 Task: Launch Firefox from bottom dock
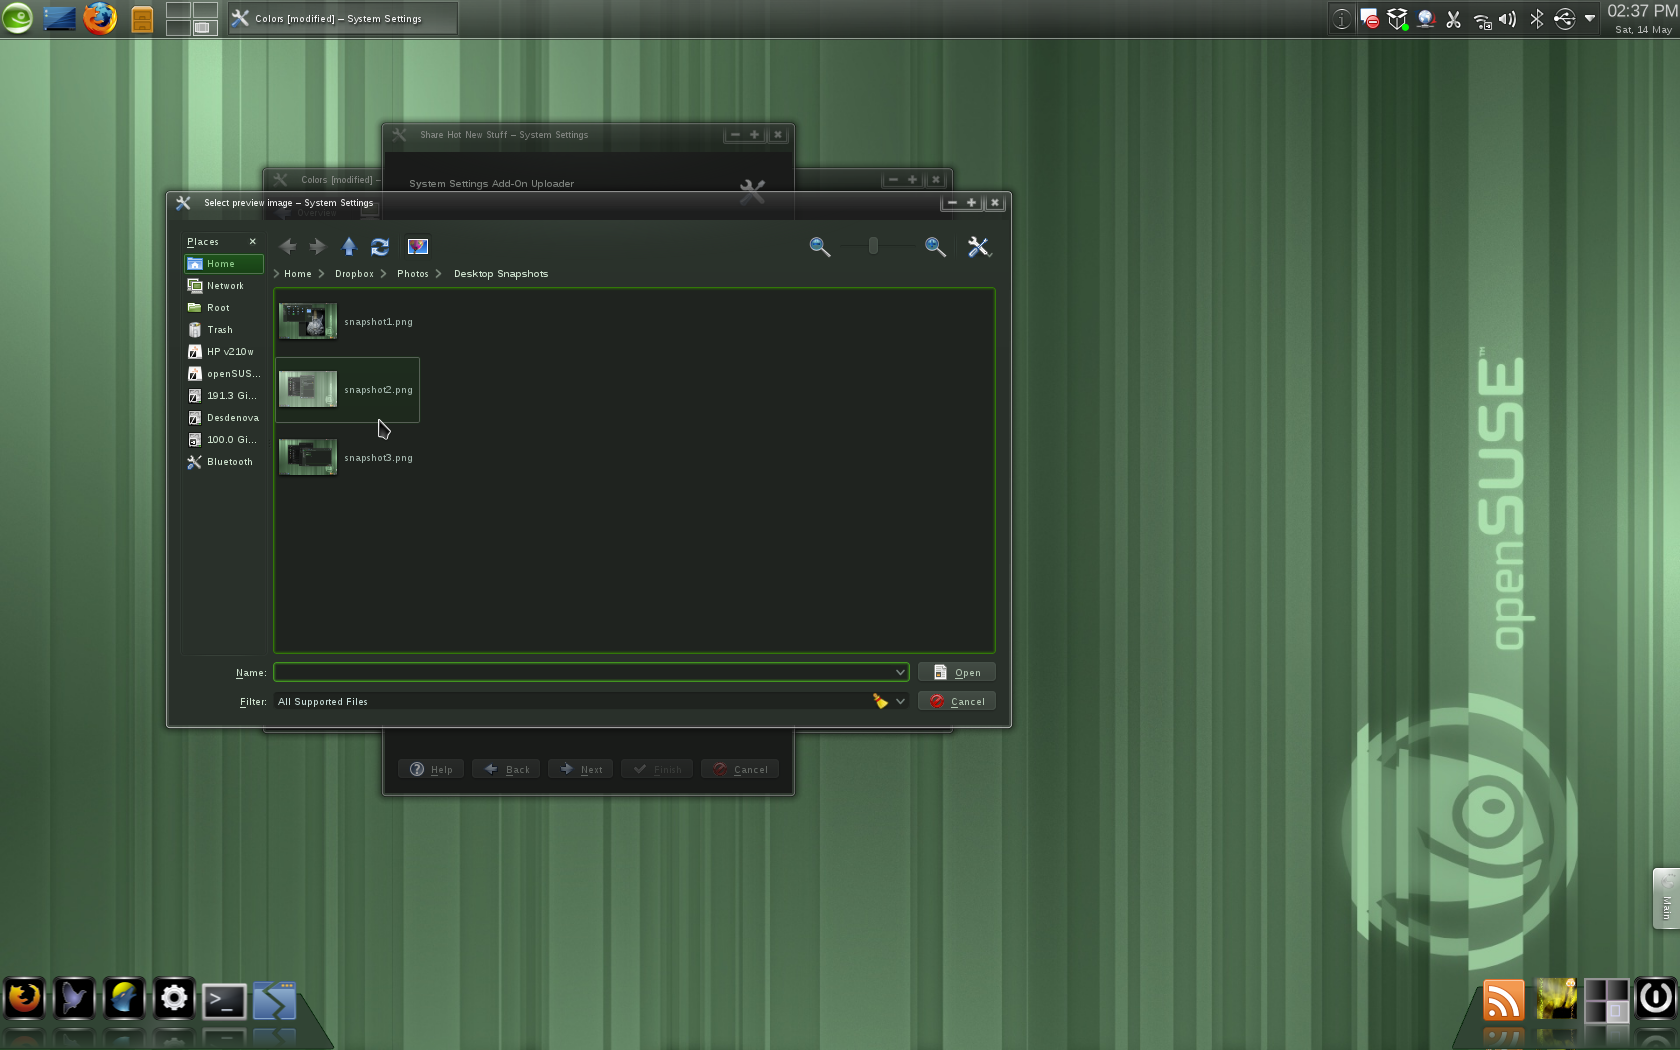[25, 998]
